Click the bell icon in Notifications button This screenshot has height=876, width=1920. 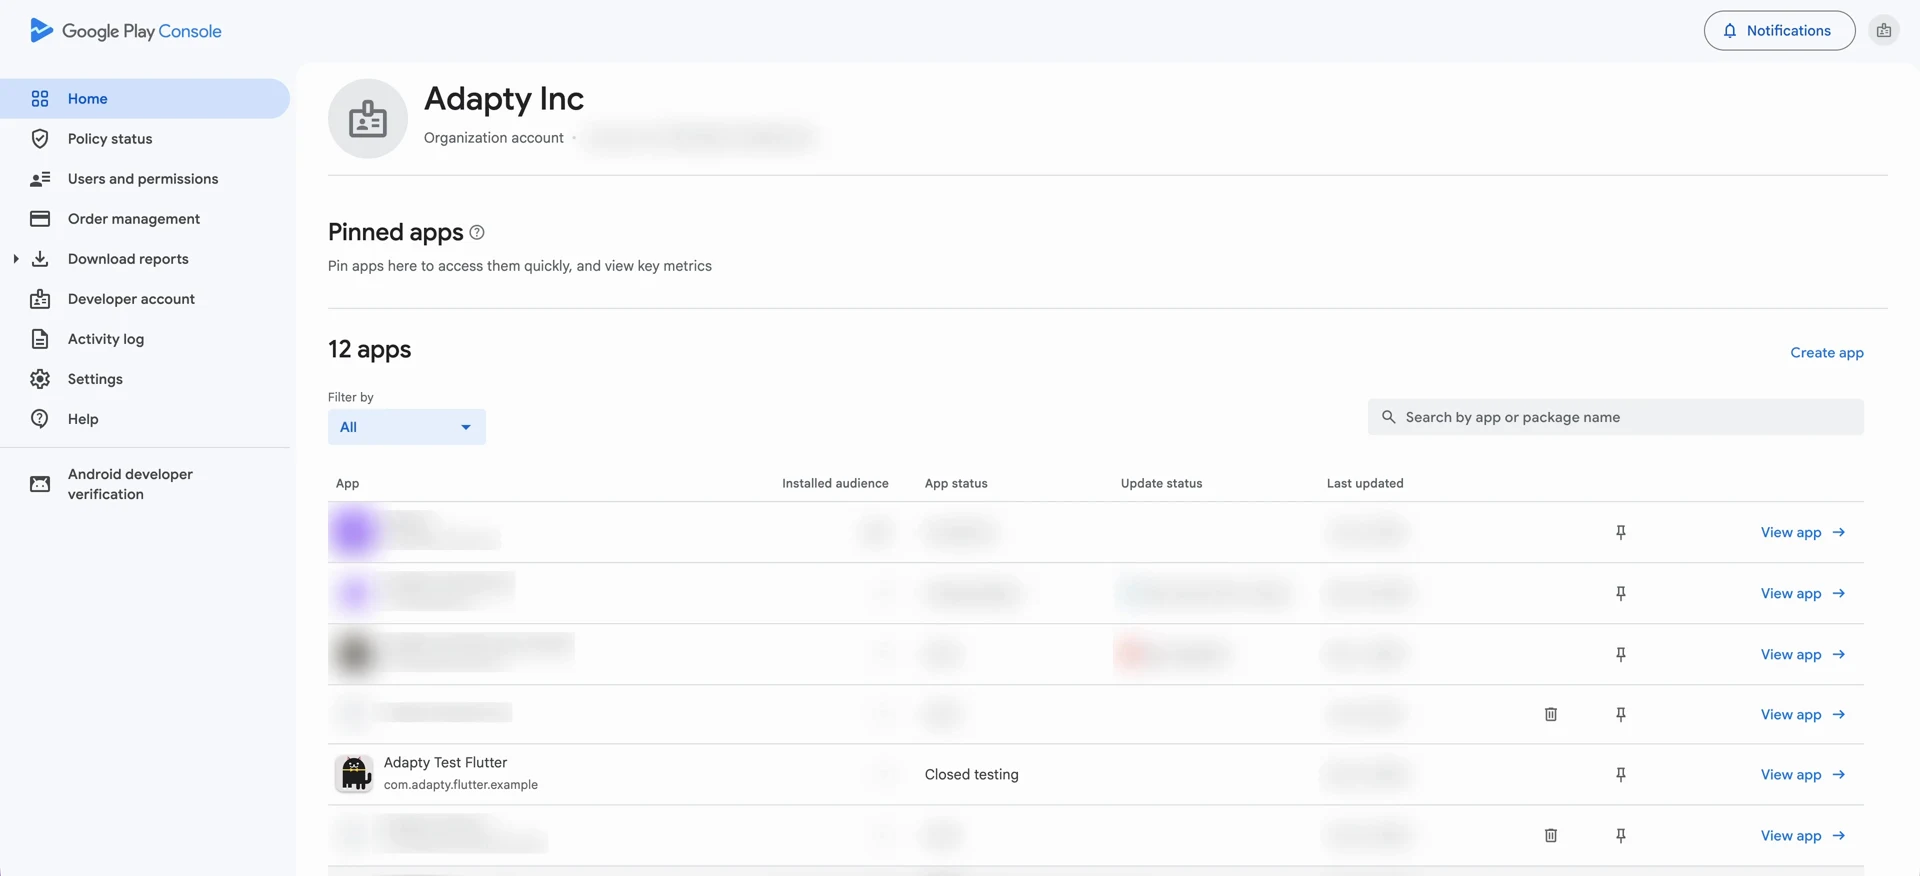(1730, 31)
